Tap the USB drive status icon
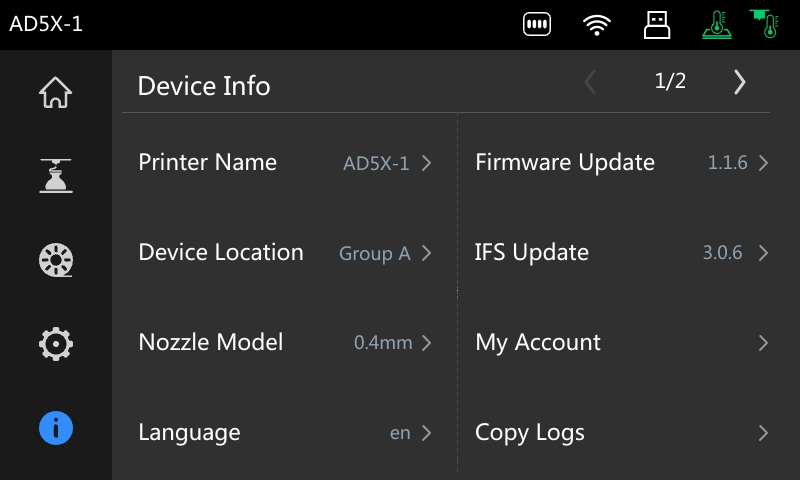The width and height of the screenshot is (800, 480). pyautogui.click(x=657, y=24)
